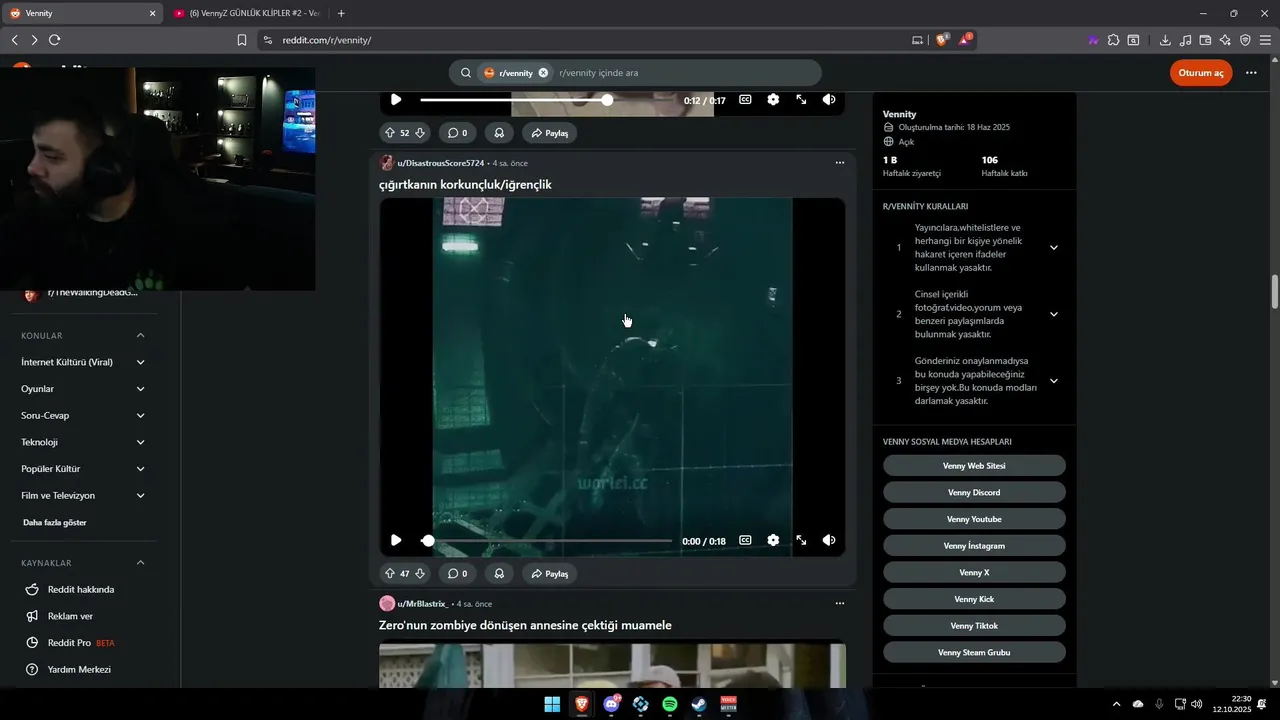This screenshot has width=1280, height=720.
Task: Reload the page
Action: pos(54,40)
